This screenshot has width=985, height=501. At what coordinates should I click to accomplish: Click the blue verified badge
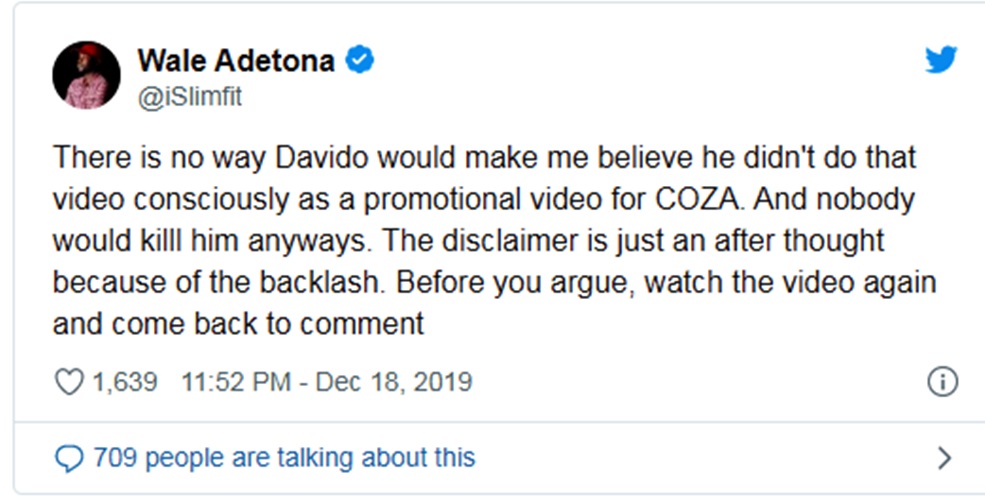pyautogui.click(x=360, y=61)
